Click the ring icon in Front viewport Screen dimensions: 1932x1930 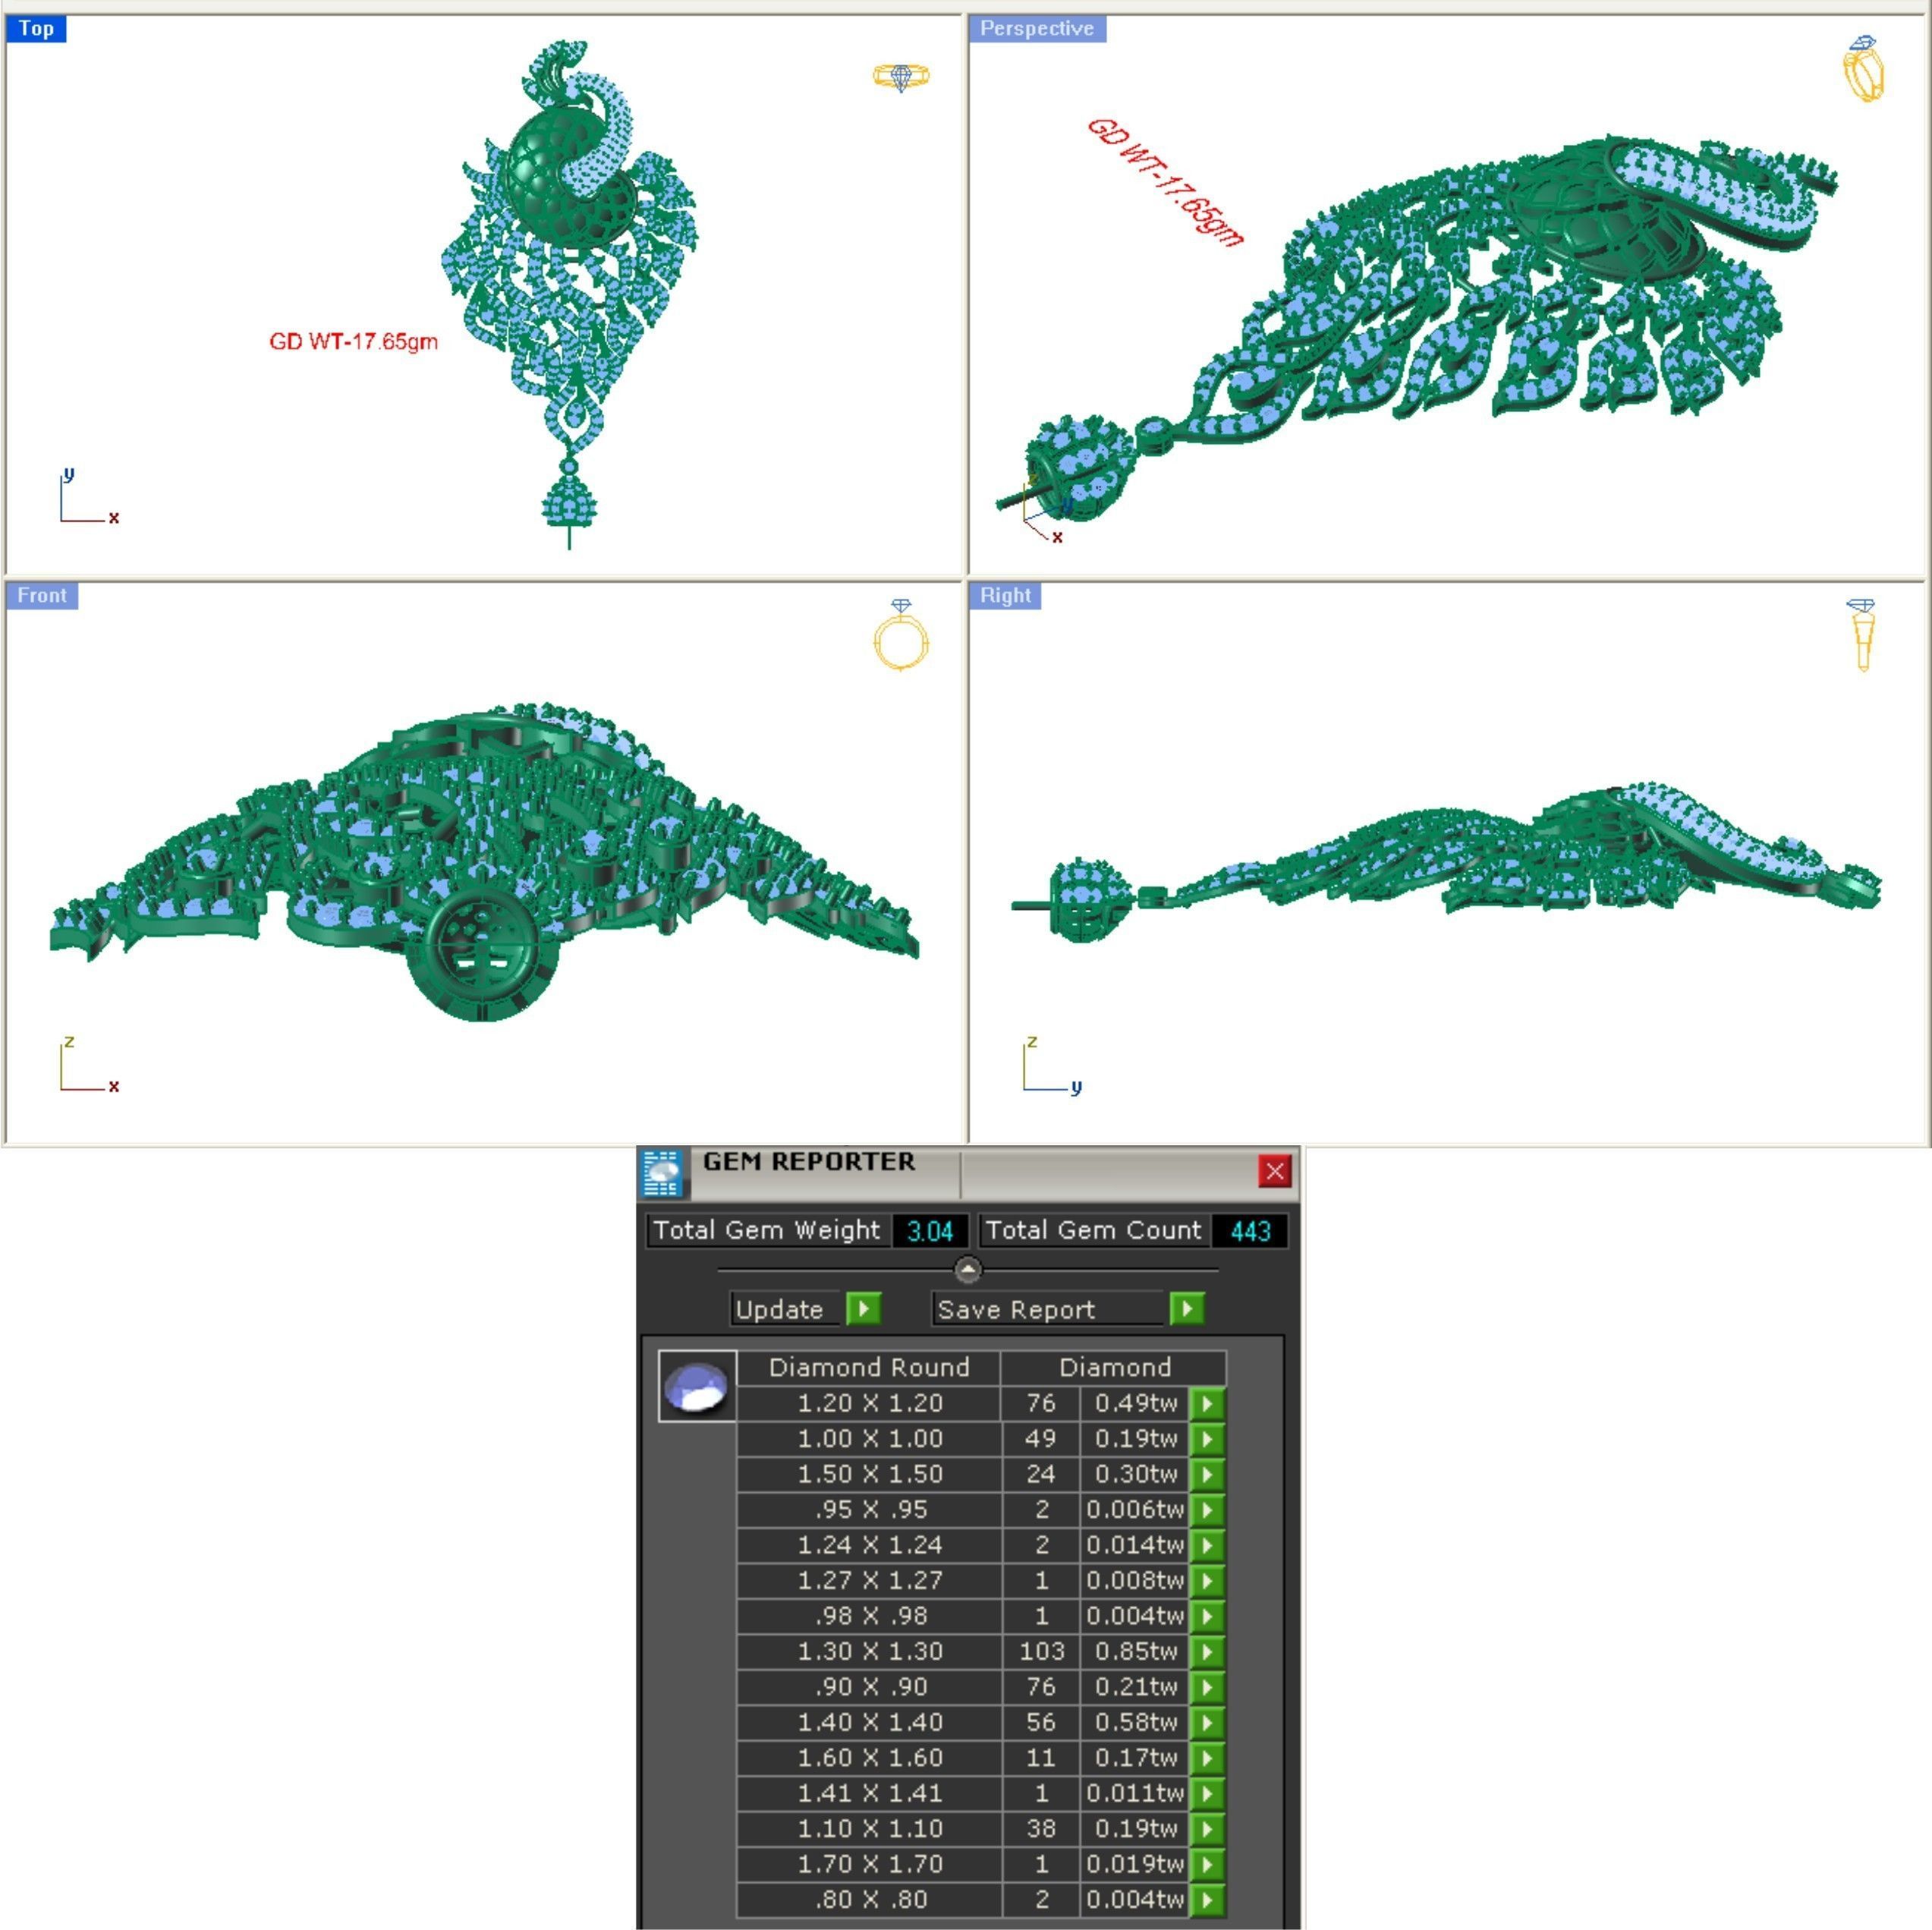coord(901,636)
